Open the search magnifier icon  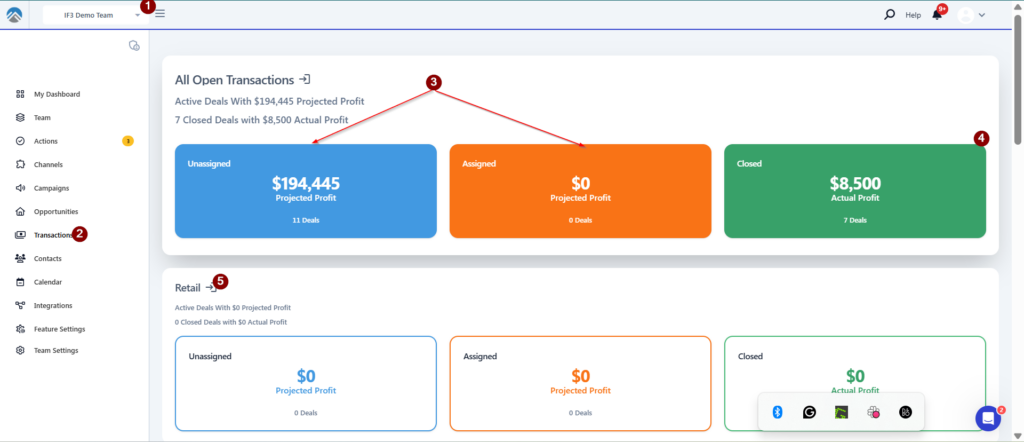click(x=889, y=14)
